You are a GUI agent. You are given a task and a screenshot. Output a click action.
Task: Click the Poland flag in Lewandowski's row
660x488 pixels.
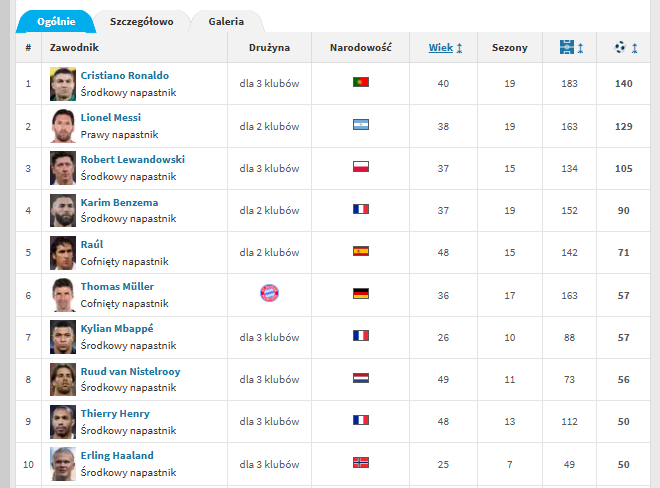(361, 167)
